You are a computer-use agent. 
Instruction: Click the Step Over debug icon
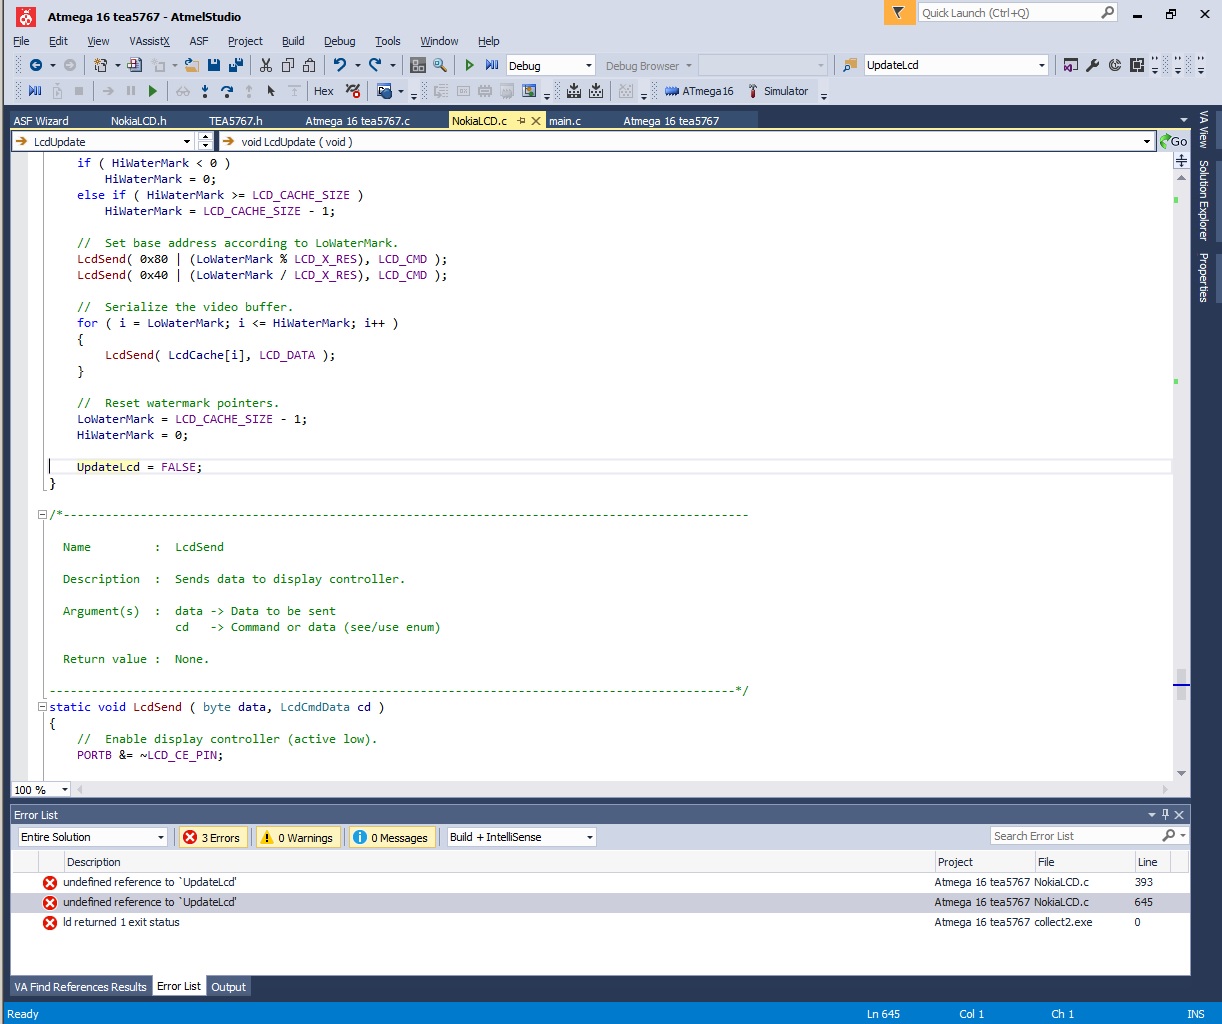click(227, 91)
